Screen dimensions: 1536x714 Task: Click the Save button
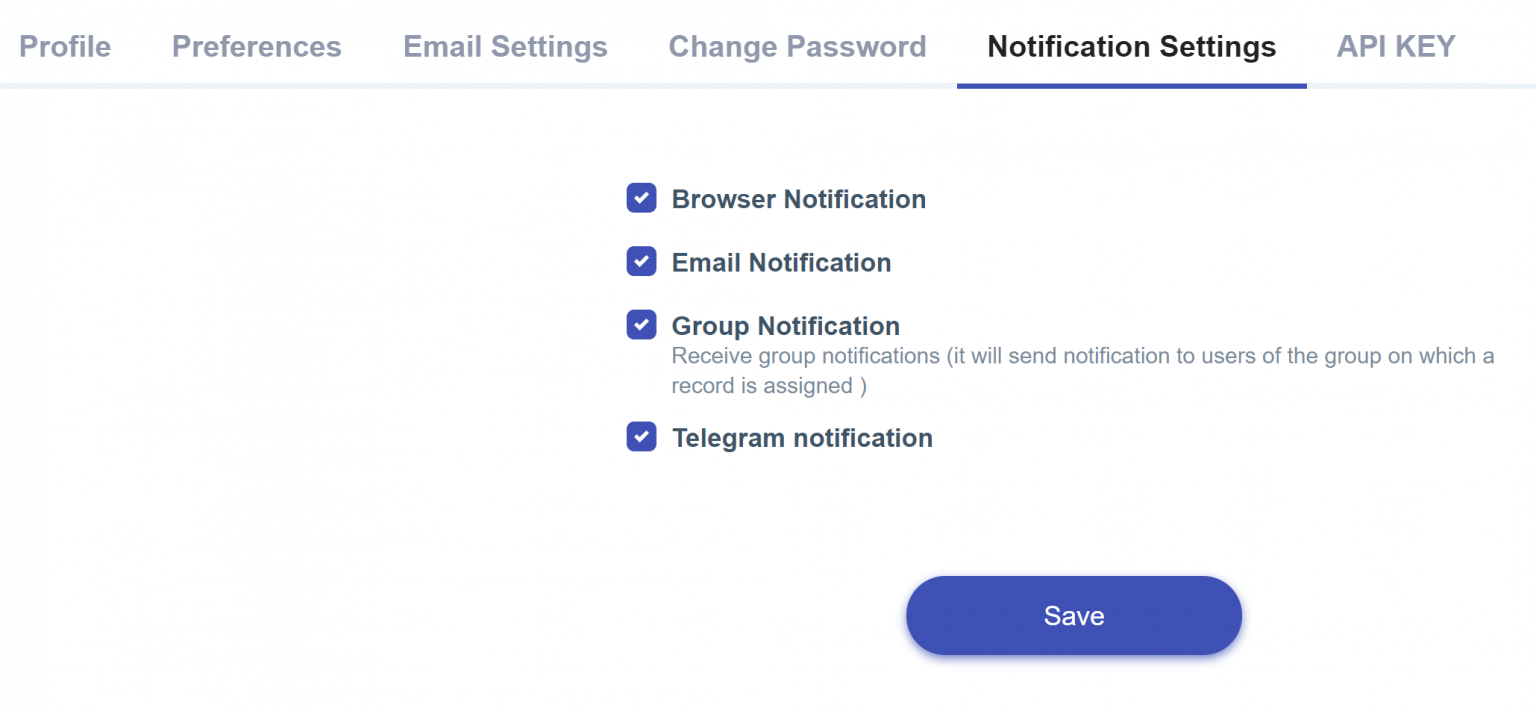tap(1073, 616)
